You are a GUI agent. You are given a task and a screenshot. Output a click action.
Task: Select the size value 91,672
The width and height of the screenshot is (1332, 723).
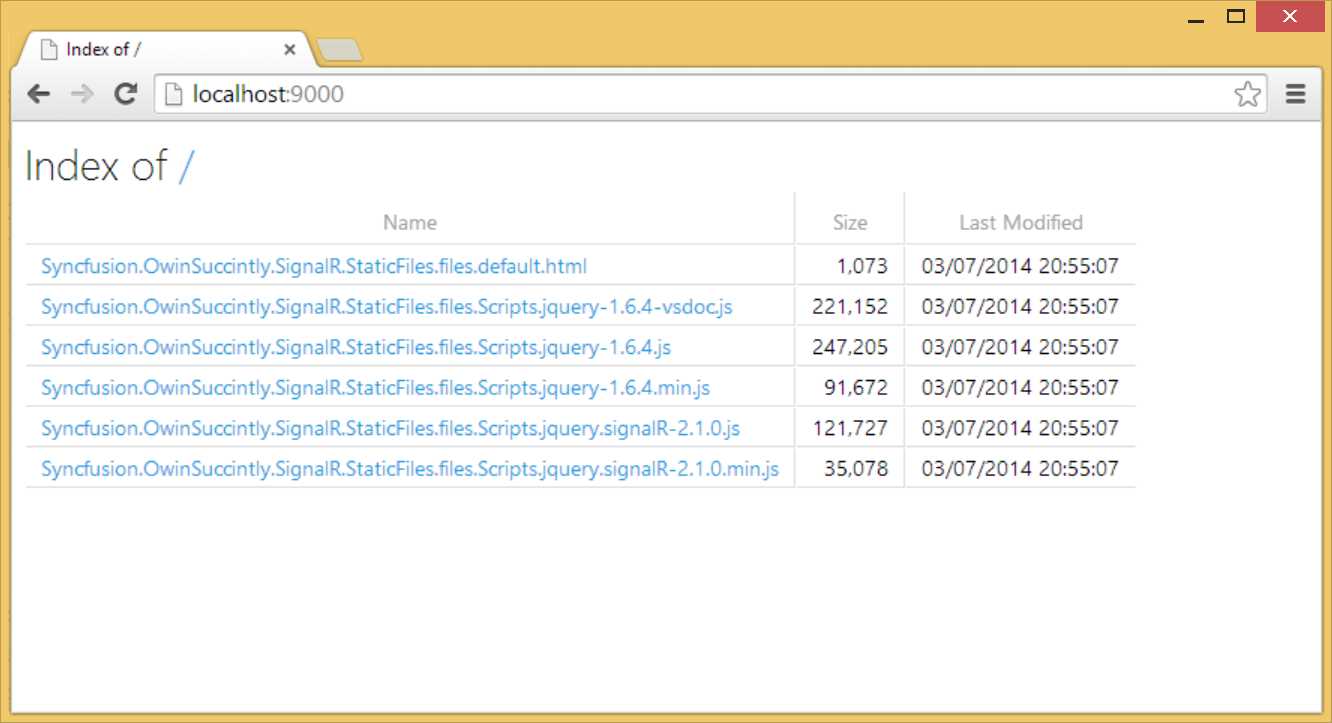coord(856,387)
